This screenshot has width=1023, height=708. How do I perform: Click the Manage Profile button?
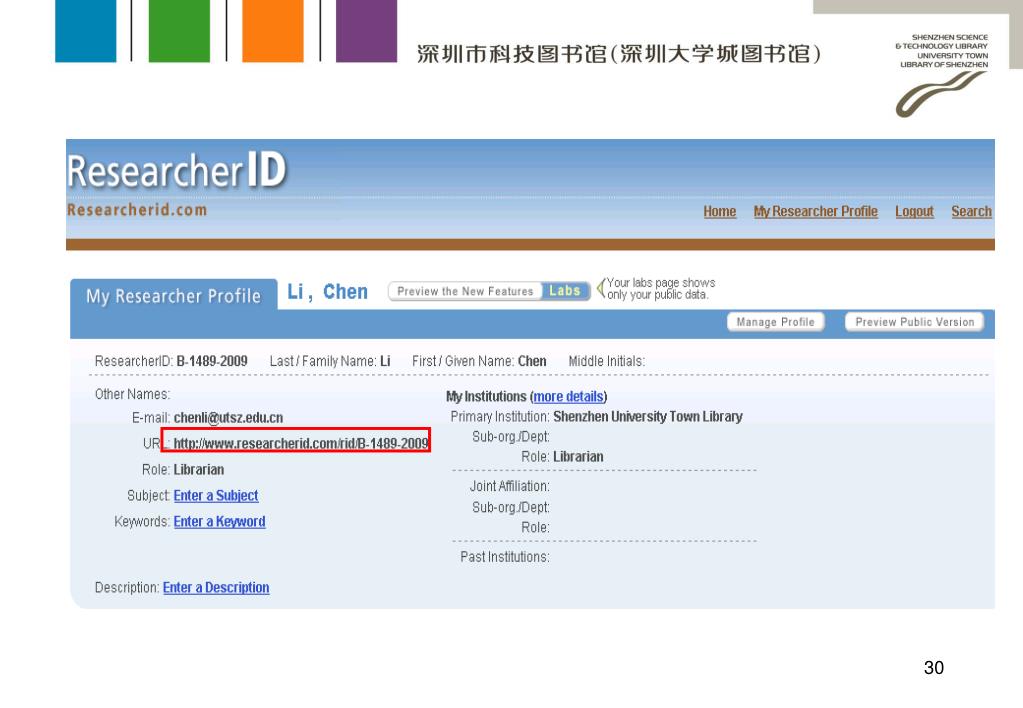(x=776, y=322)
